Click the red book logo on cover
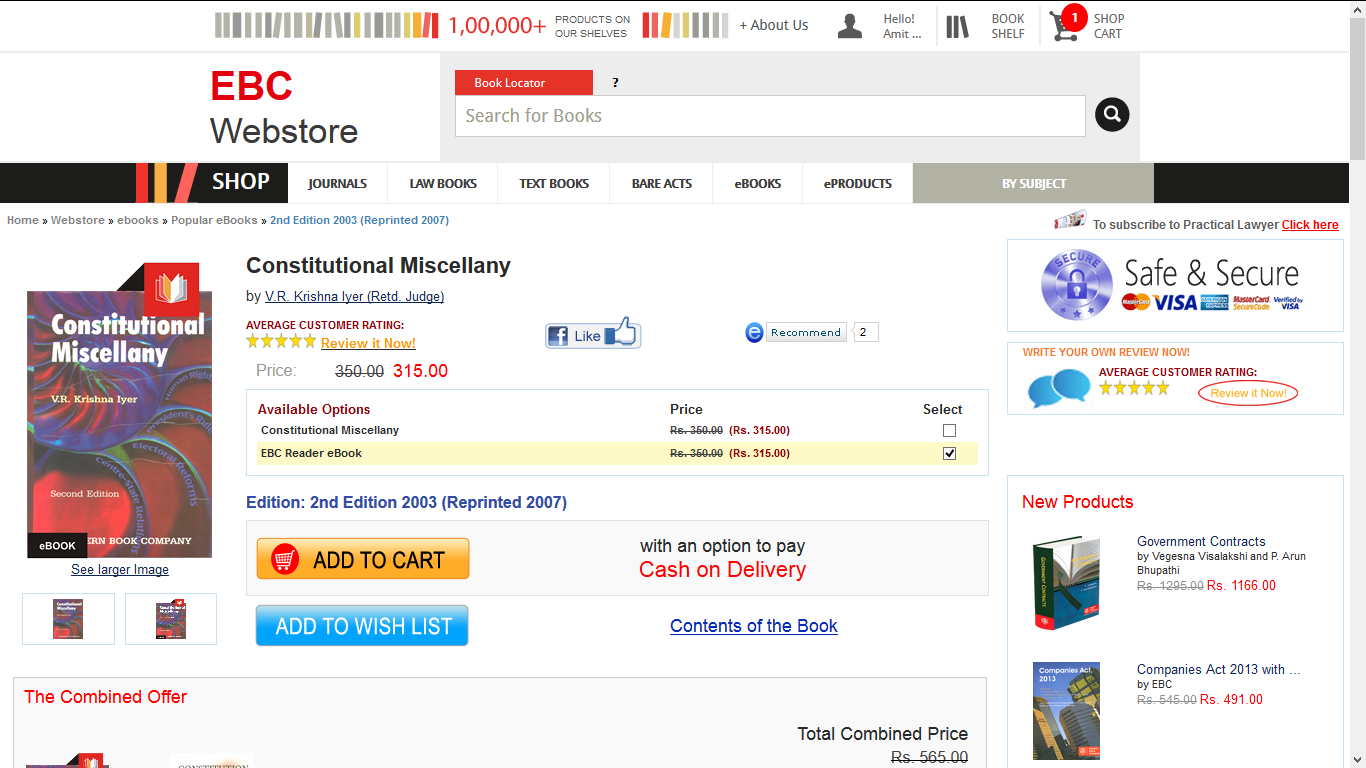 coord(172,290)
